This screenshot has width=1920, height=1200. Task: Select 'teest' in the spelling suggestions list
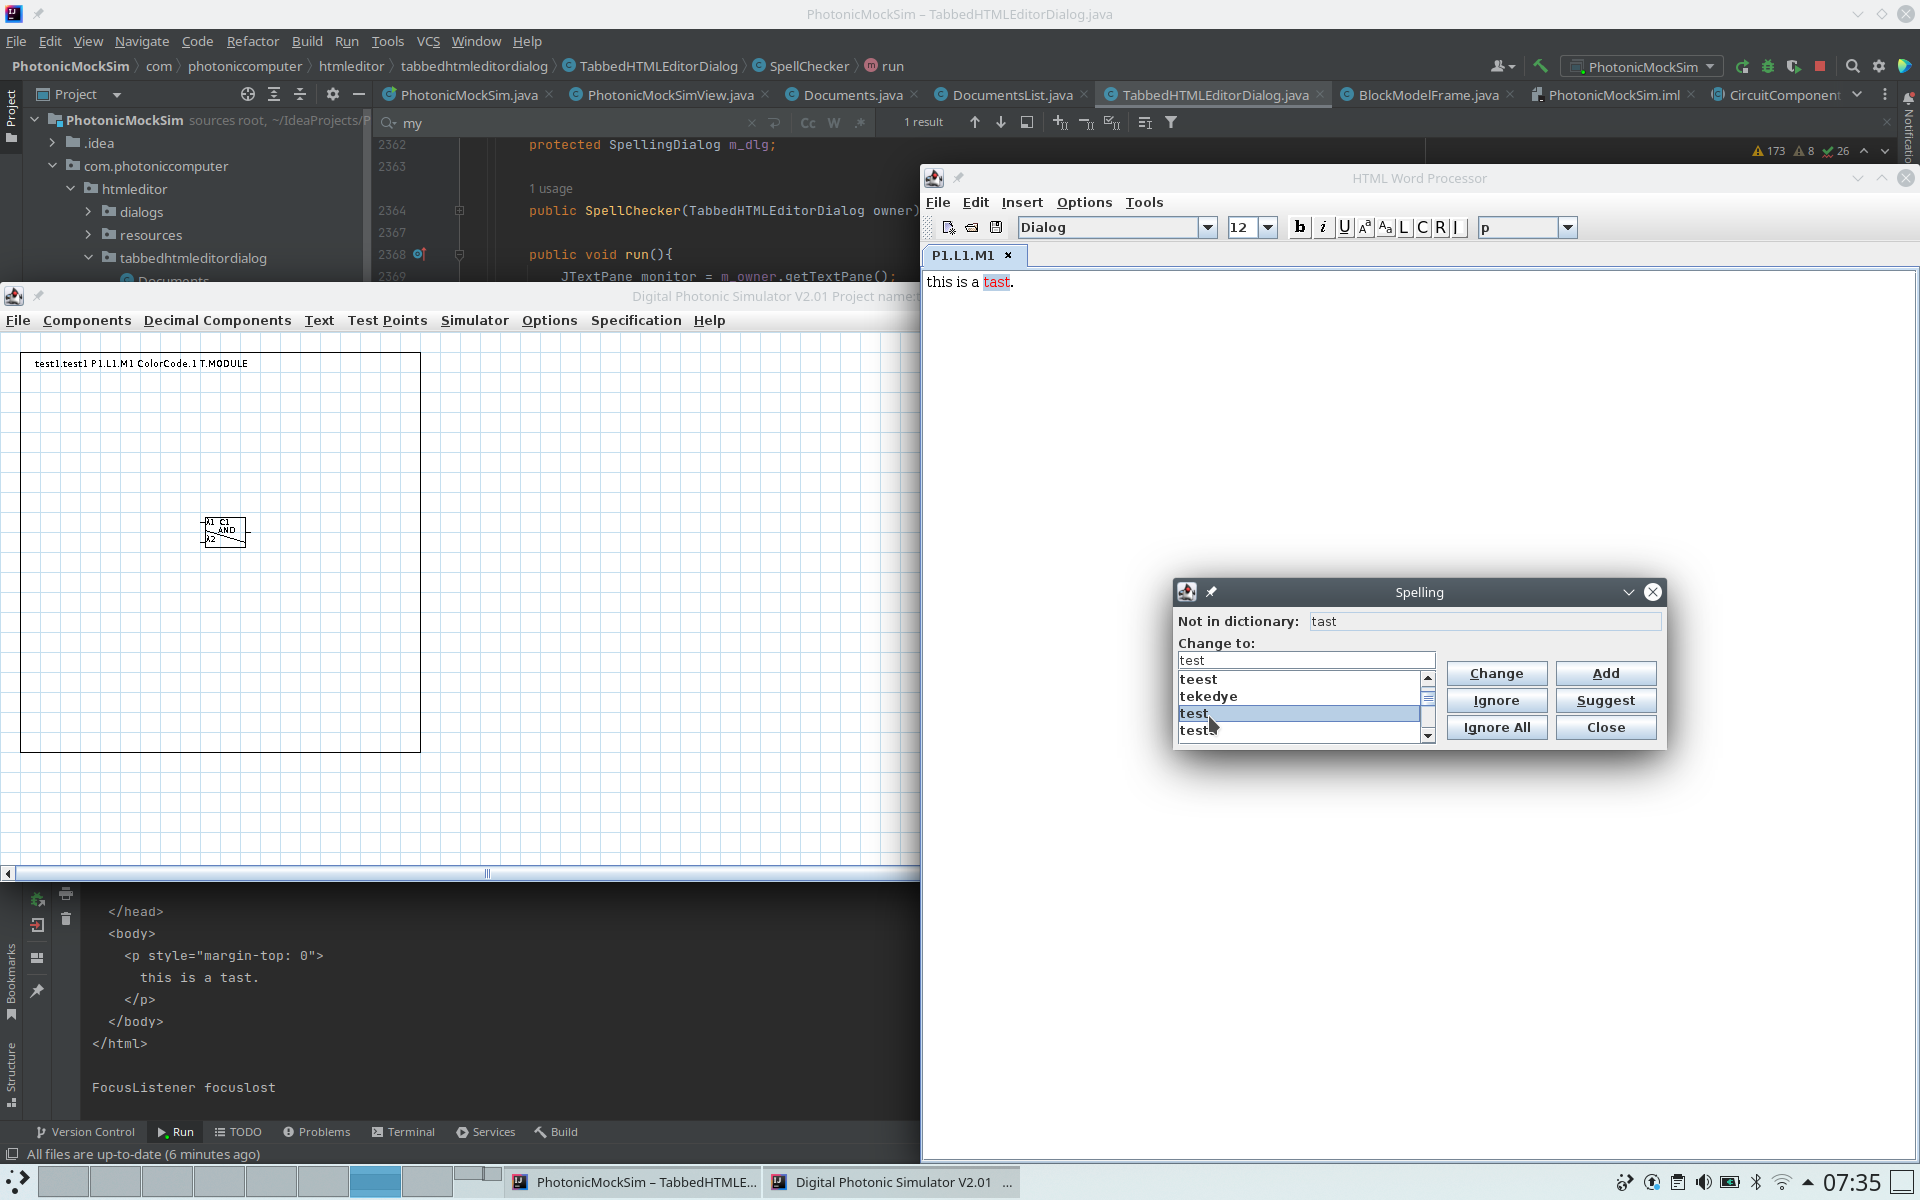pyautogui.click(x=1299, y=680)
